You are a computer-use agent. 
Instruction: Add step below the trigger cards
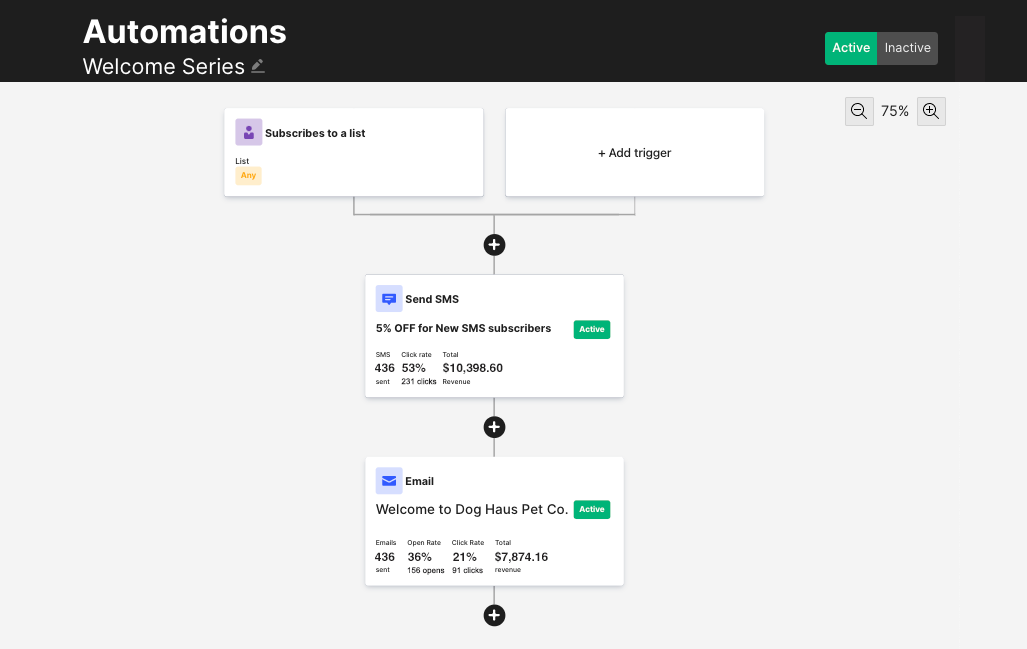click(494, 245)
